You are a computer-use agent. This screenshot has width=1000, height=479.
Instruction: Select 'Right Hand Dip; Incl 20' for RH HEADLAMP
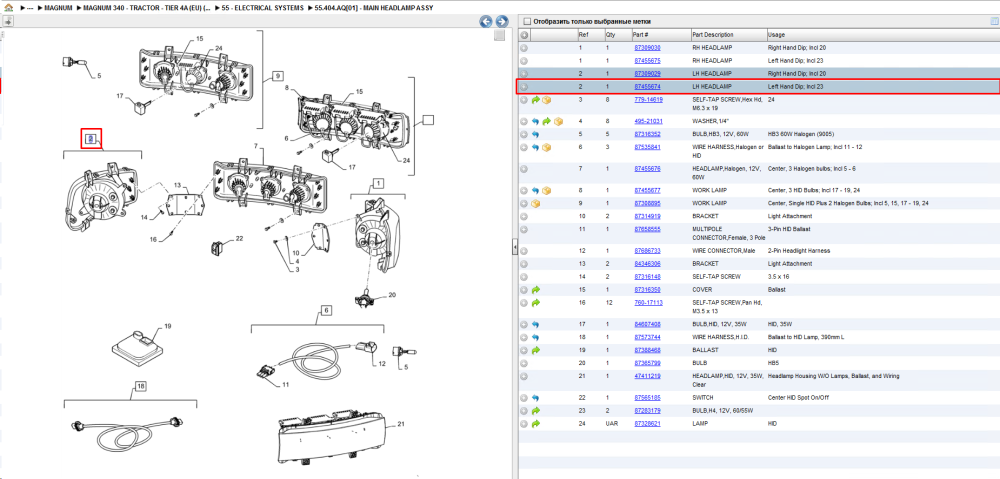point(795,48)
